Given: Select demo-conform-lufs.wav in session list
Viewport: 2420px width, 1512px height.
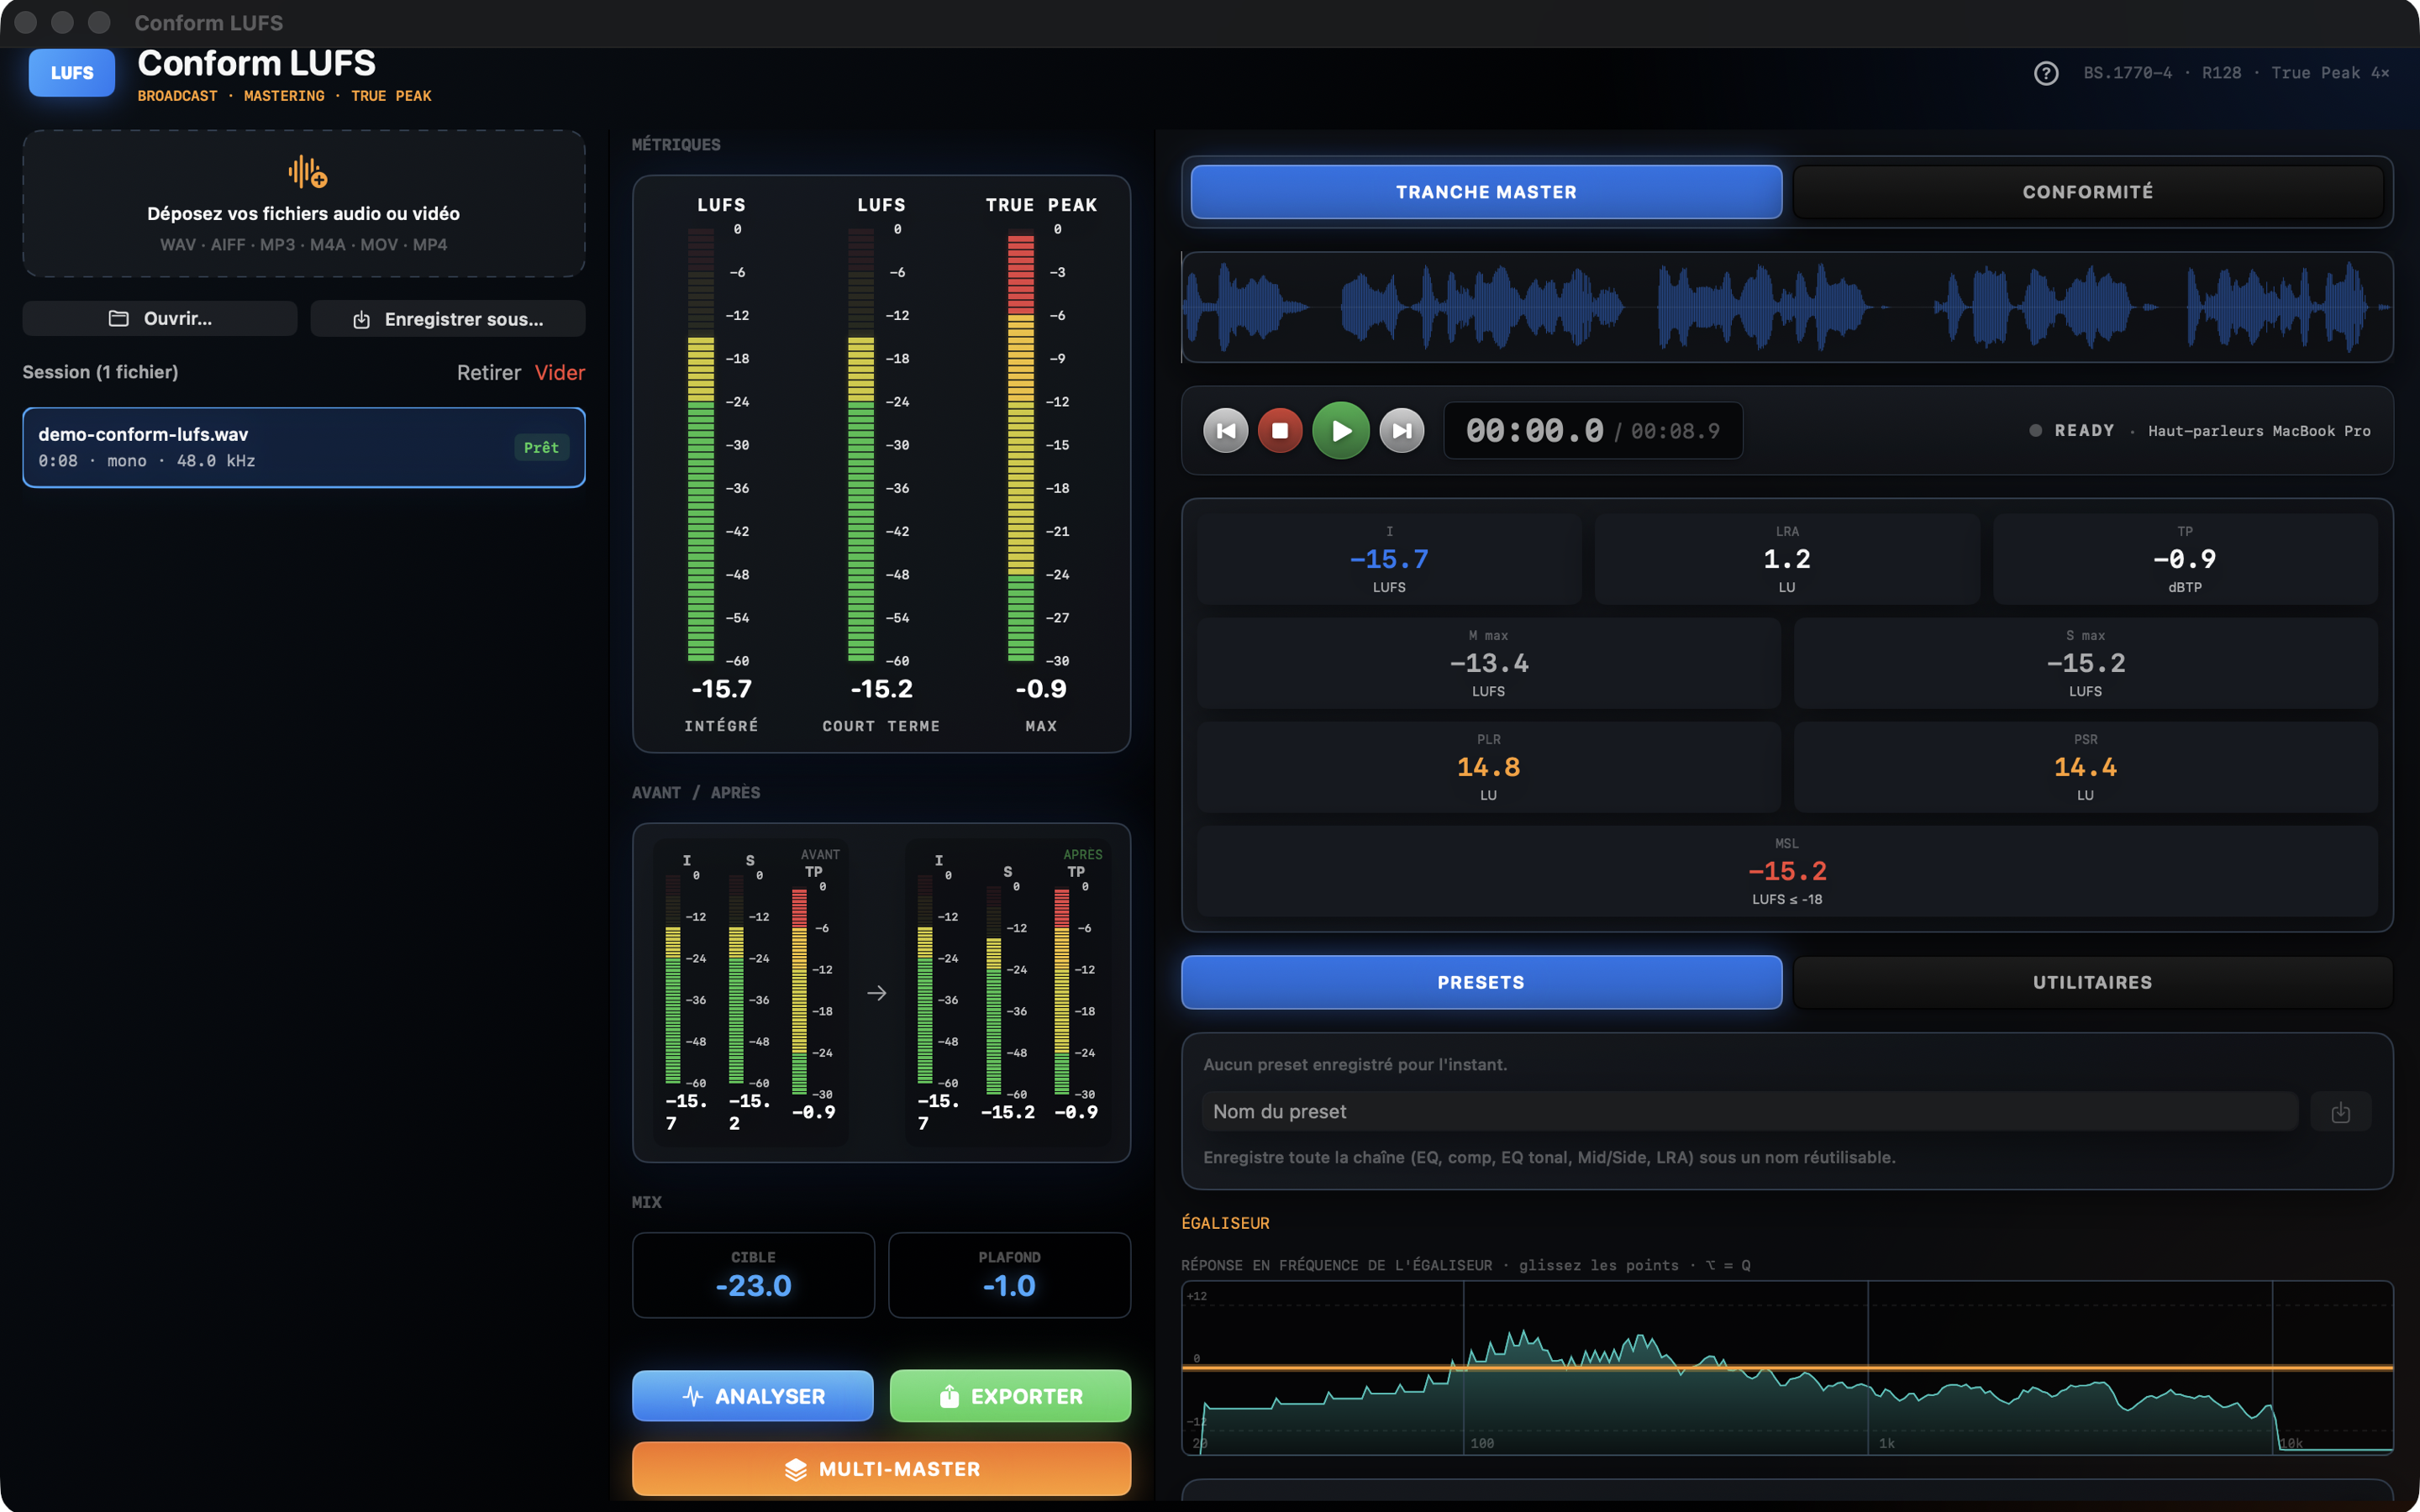Looking at the screenshot, I should [304, 447].
